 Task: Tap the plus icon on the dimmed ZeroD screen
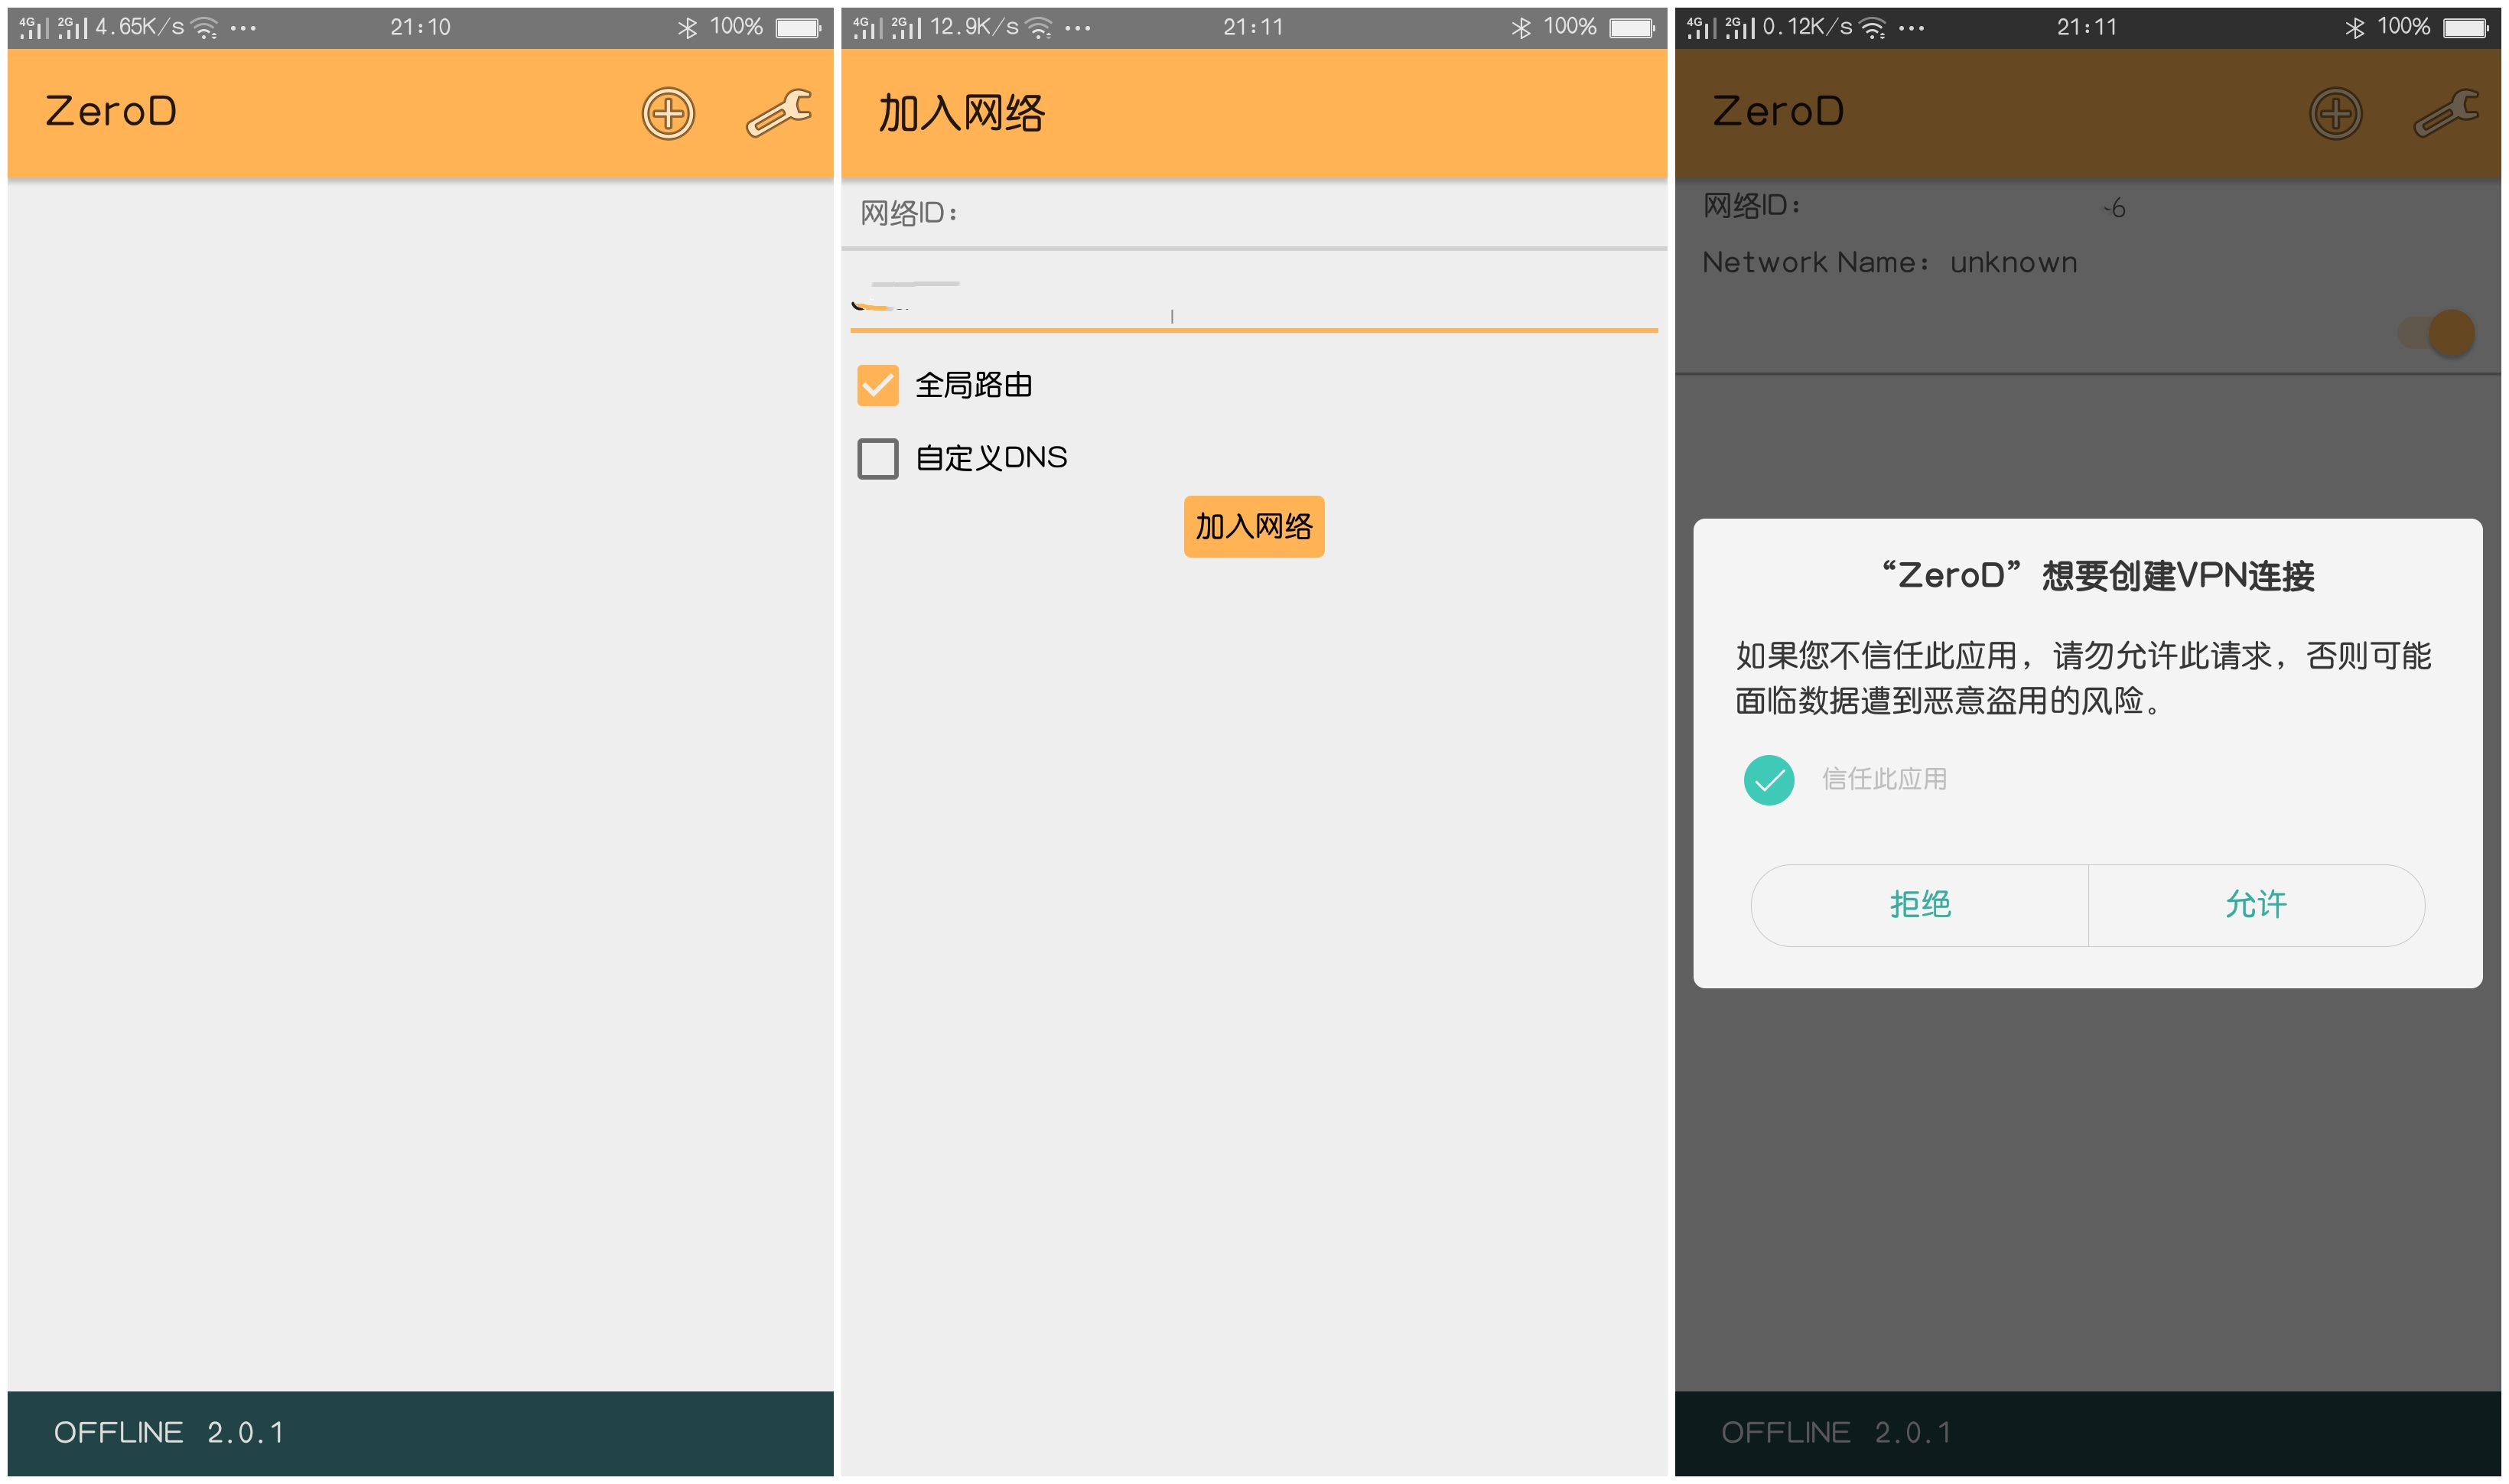click(2337, 113)
